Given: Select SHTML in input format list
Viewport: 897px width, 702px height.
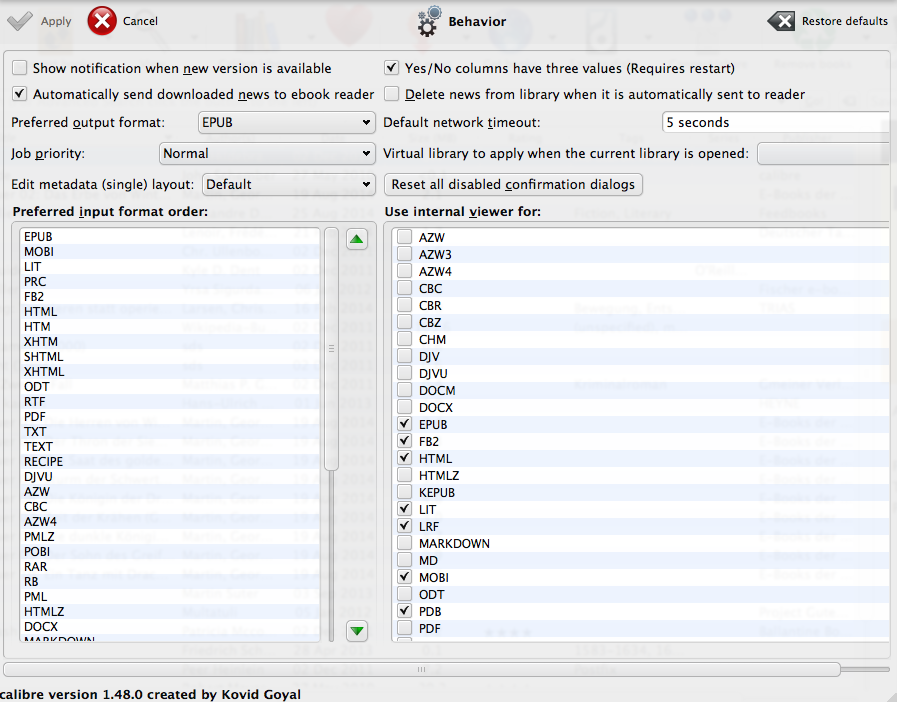Looking at the screenshot, I should tap(170, 356).
